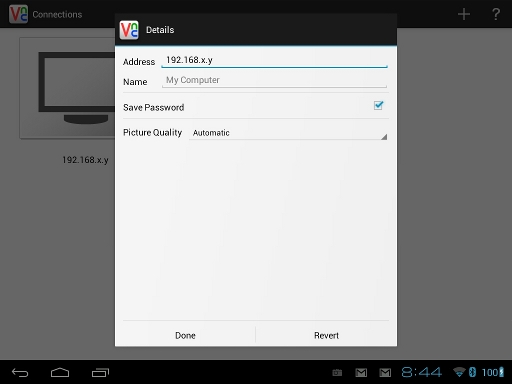The width and height of the screenshot is (512, 384).
Task: Tap the battery 100 indicator
Action: (493, 372)
